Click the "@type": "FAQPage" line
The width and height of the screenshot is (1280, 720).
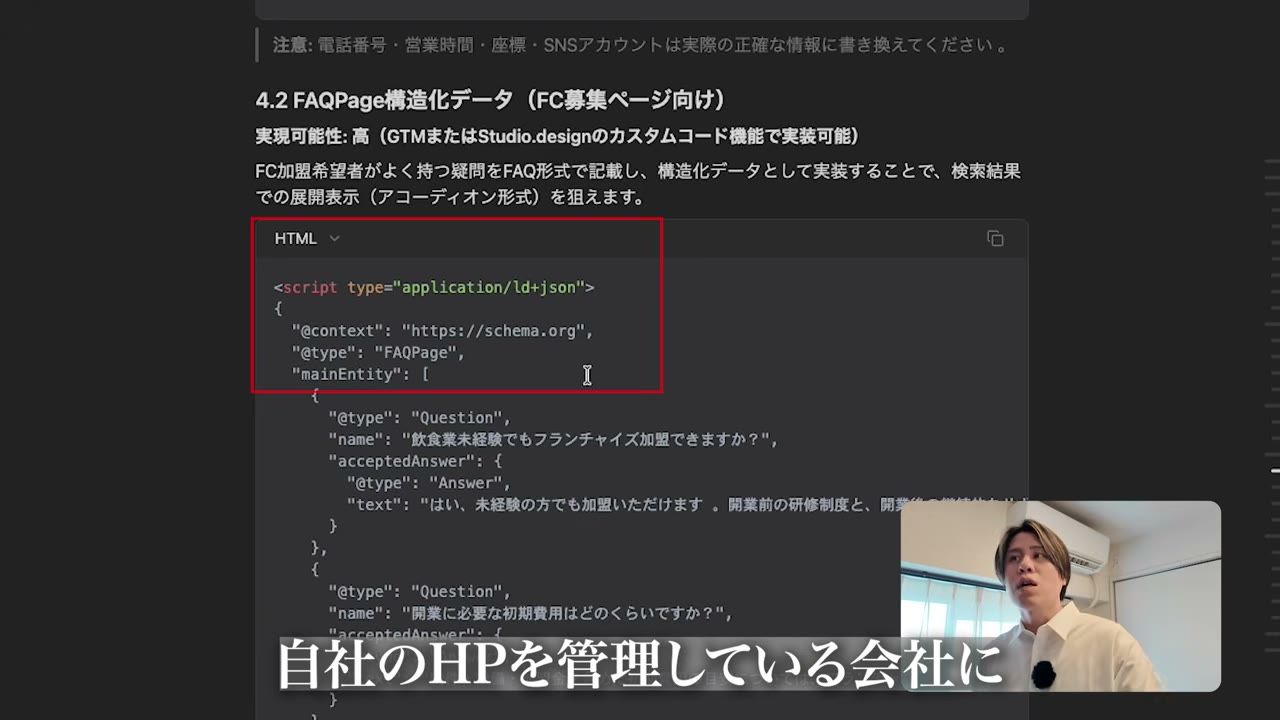(378, 353)
